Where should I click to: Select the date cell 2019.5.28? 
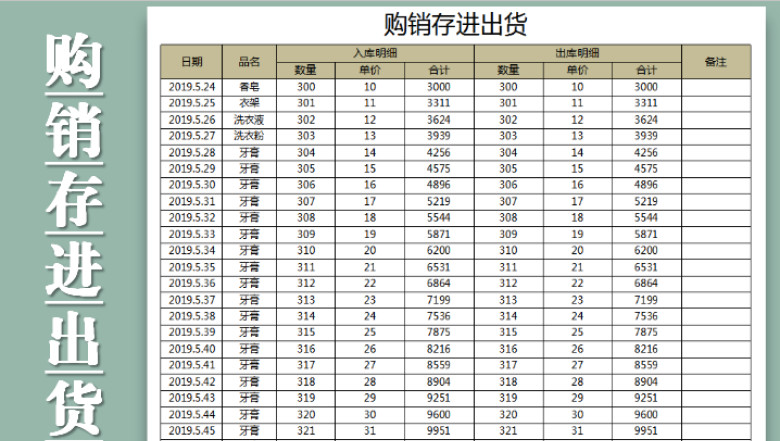tap(192, 153)
